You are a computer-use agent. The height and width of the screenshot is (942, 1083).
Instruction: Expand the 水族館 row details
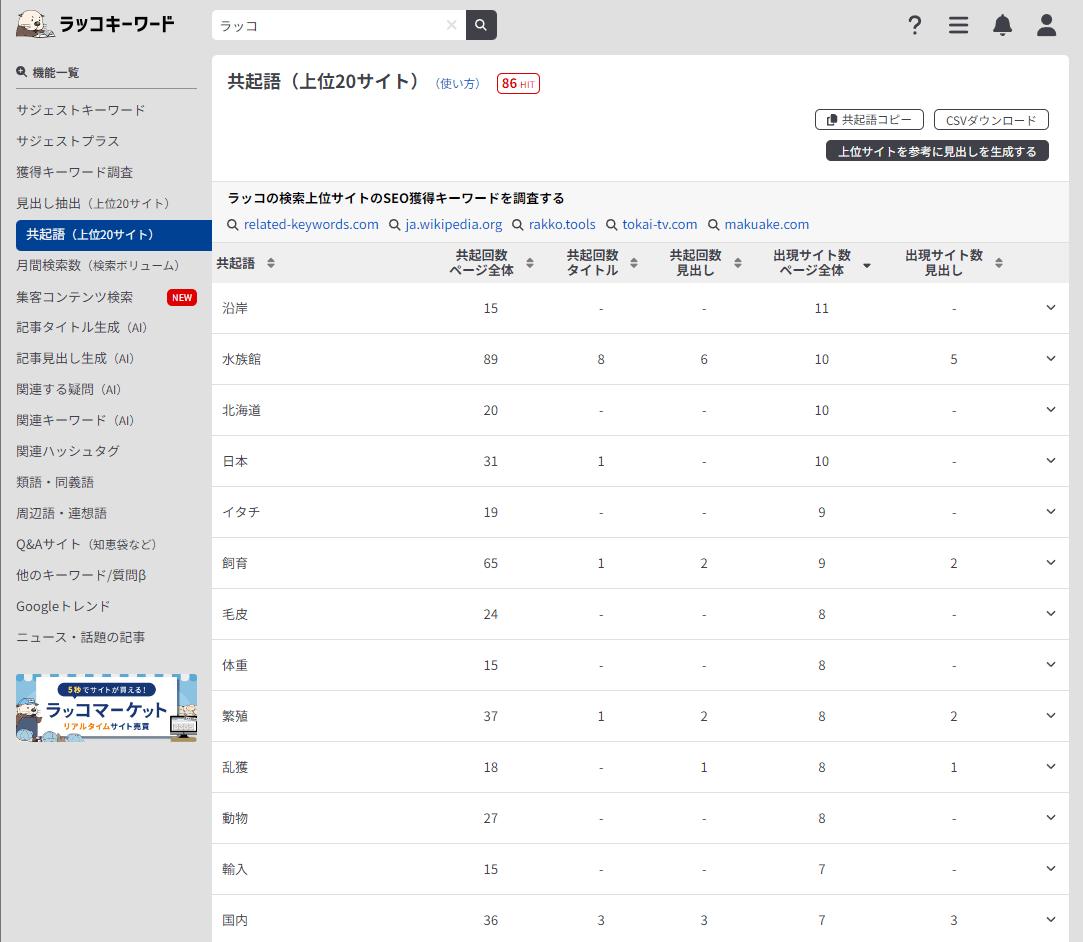[1051, 359]
